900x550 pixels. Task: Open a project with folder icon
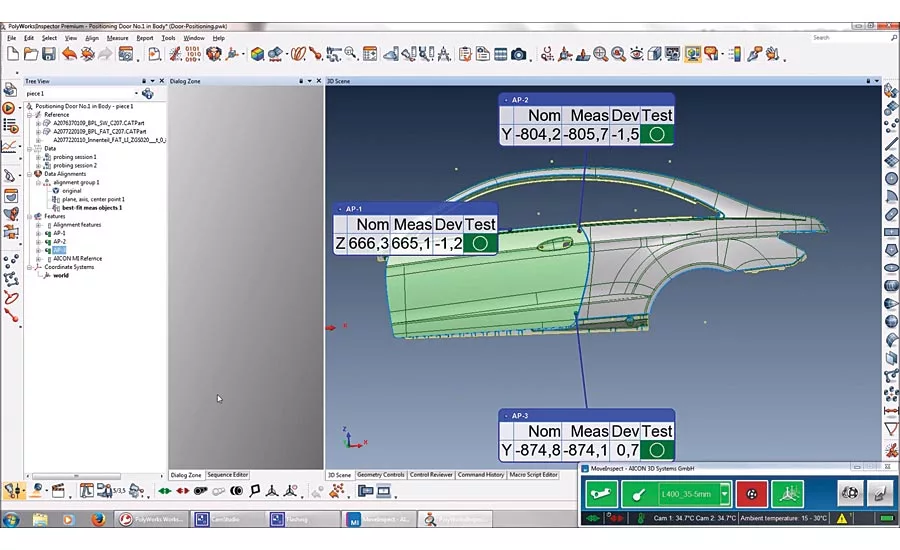pos(31,54)
